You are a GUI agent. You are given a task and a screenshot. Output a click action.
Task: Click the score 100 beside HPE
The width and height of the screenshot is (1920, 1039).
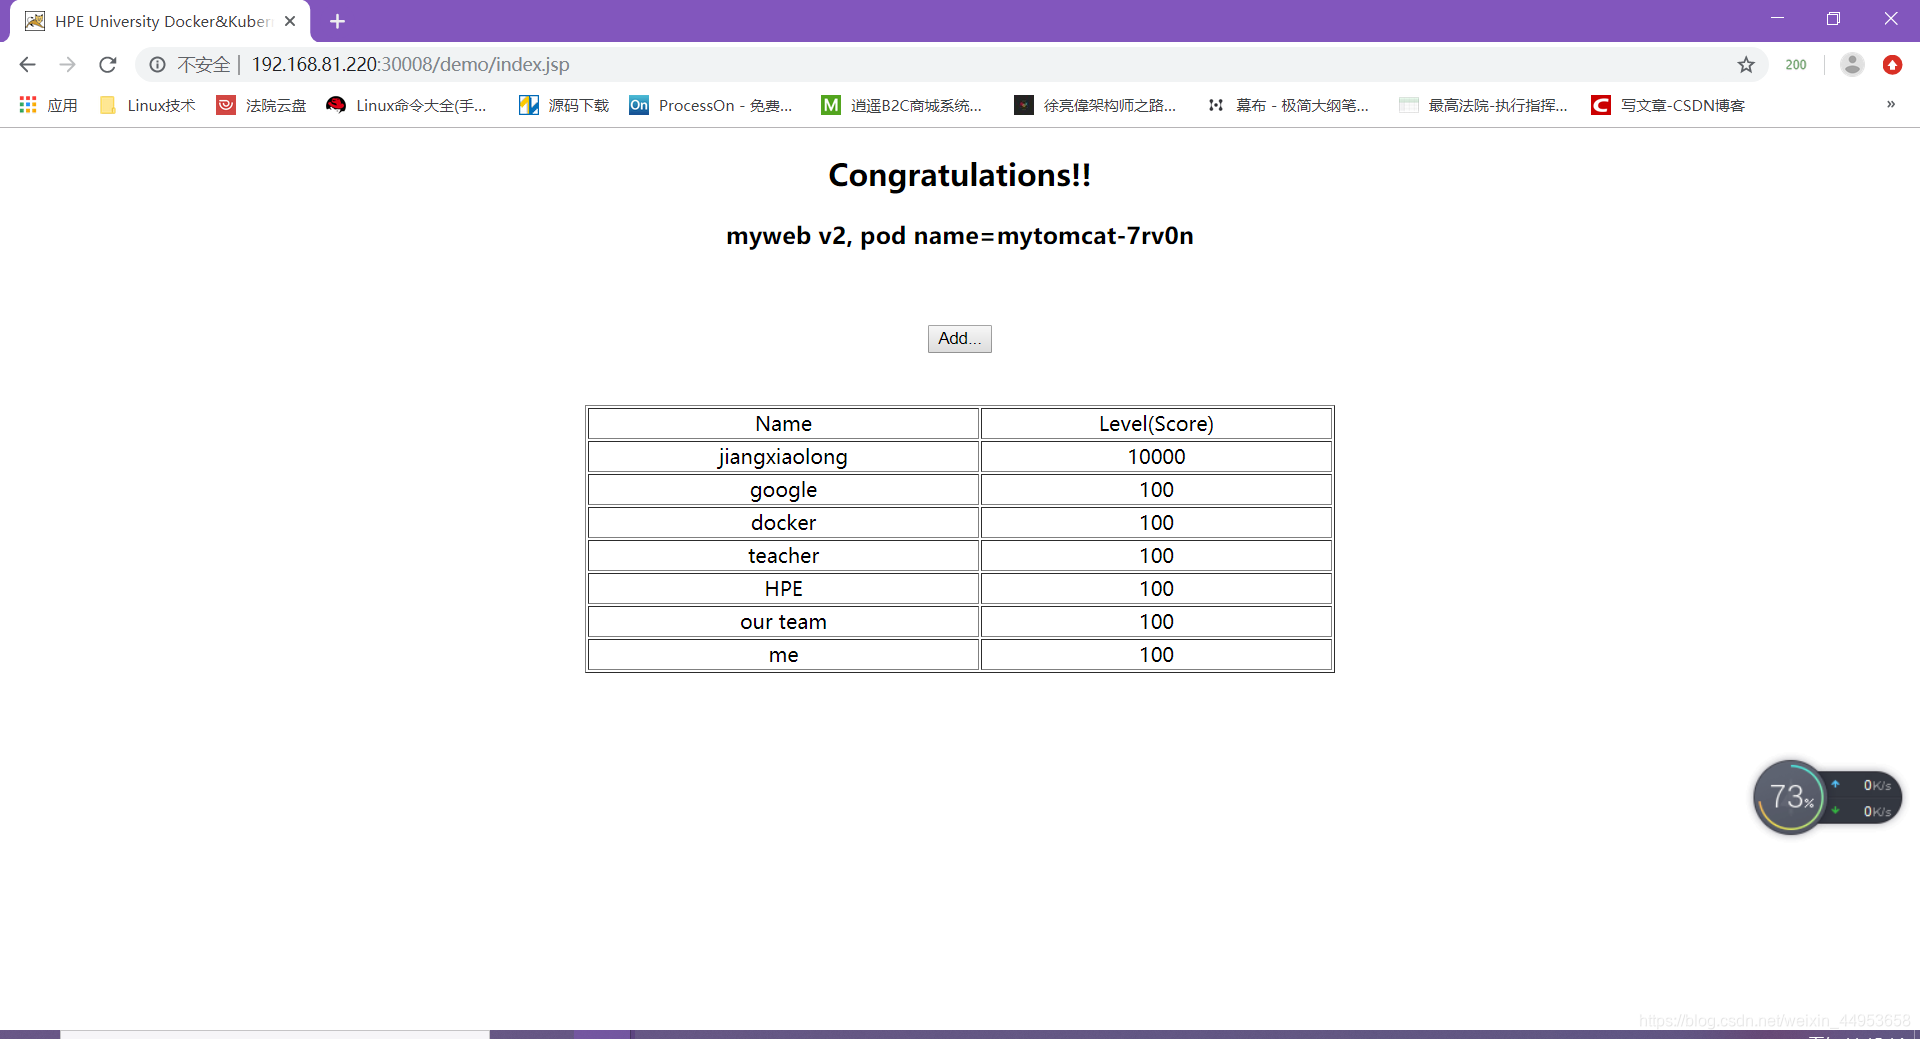pyautogui.click(x=1156, y=589)
